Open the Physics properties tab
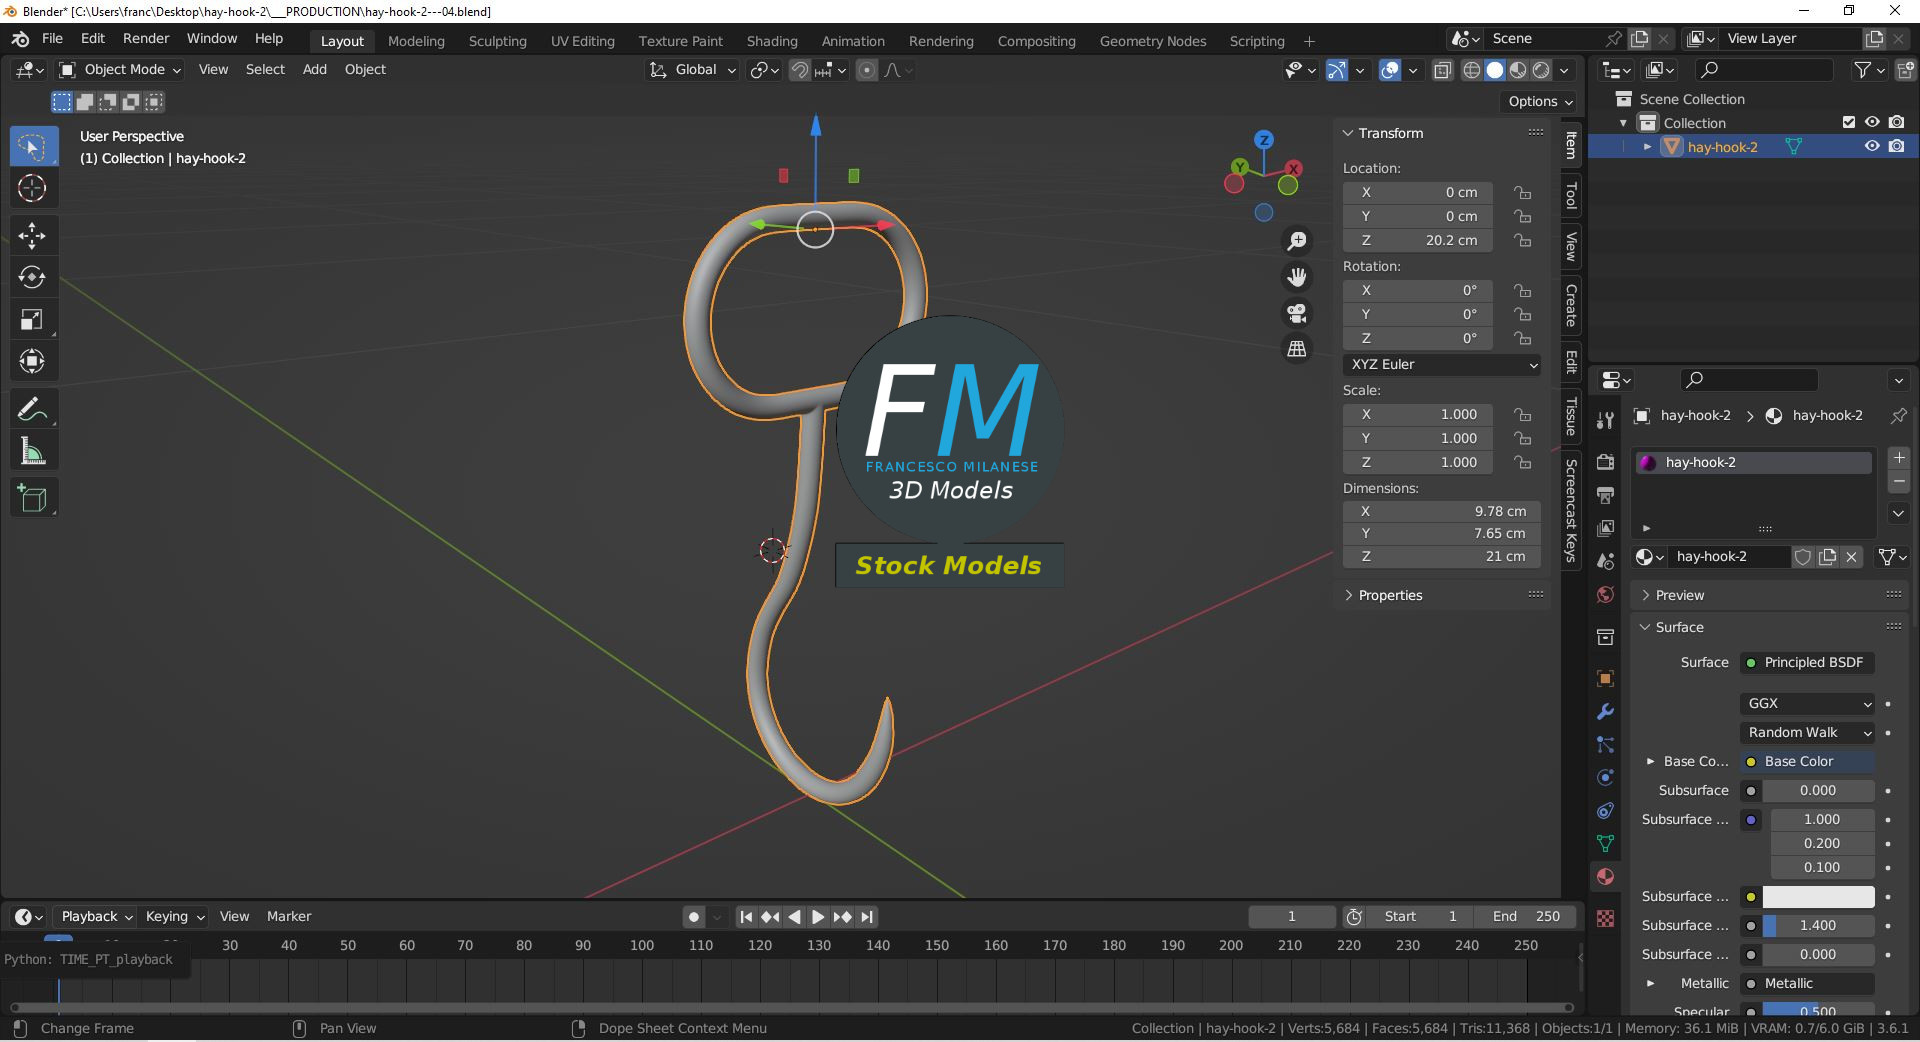 [1605, 778]
